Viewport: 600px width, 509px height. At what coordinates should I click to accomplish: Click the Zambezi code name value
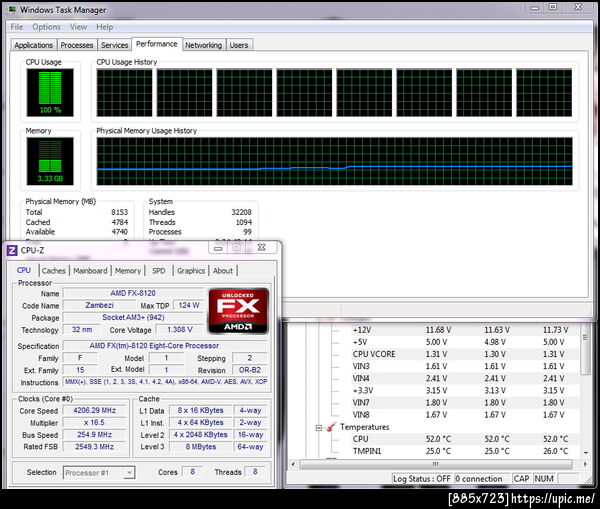click(99, 305)
